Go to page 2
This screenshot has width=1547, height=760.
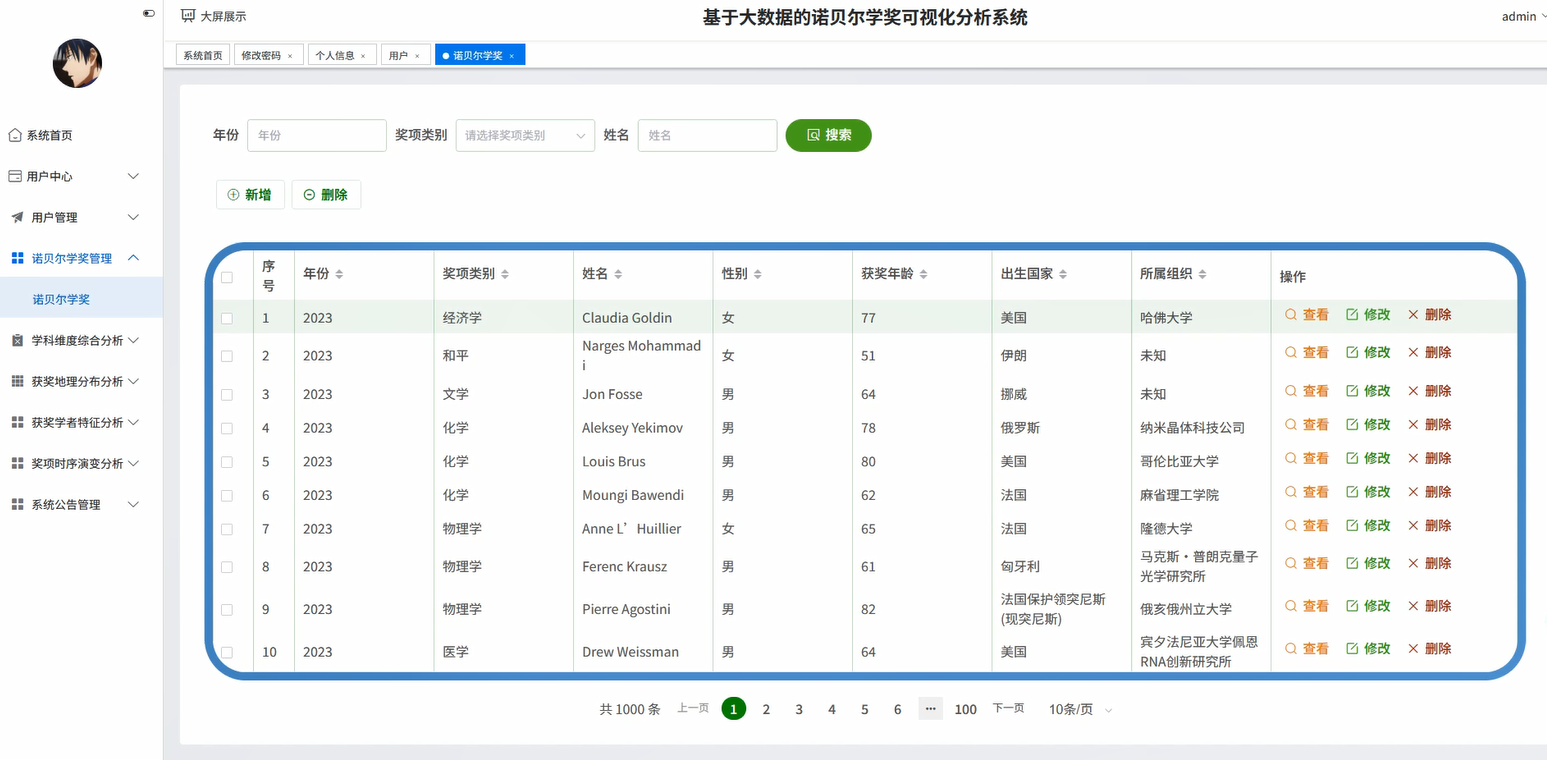(766, 709)
